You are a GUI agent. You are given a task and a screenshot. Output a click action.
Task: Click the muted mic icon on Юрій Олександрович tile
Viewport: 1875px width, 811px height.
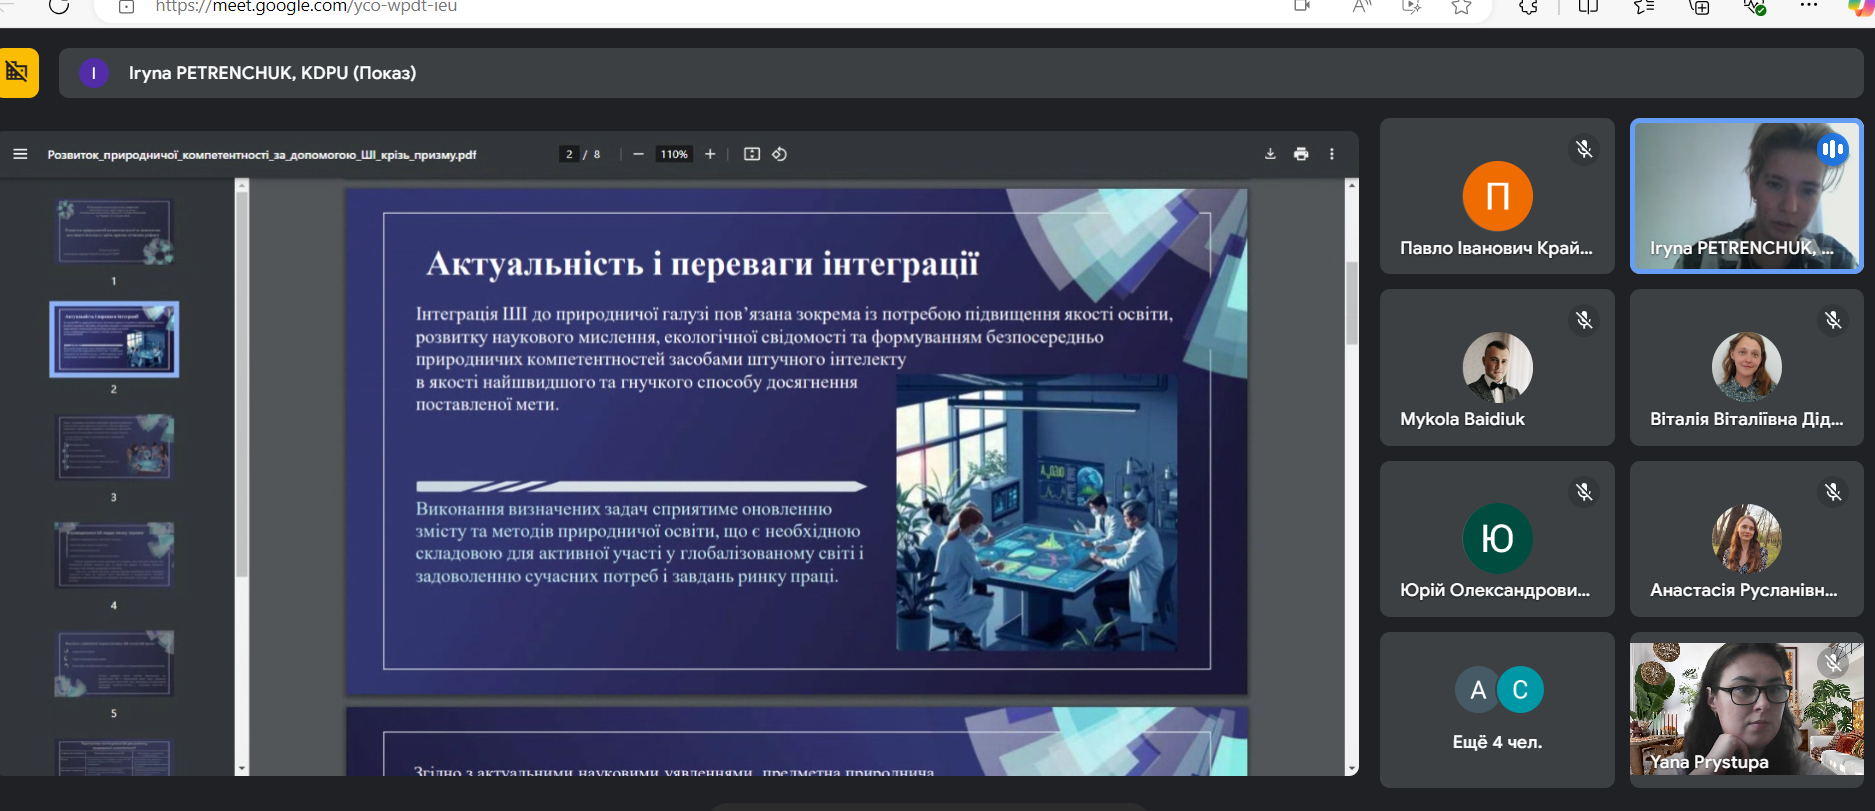pos(1584,492)
